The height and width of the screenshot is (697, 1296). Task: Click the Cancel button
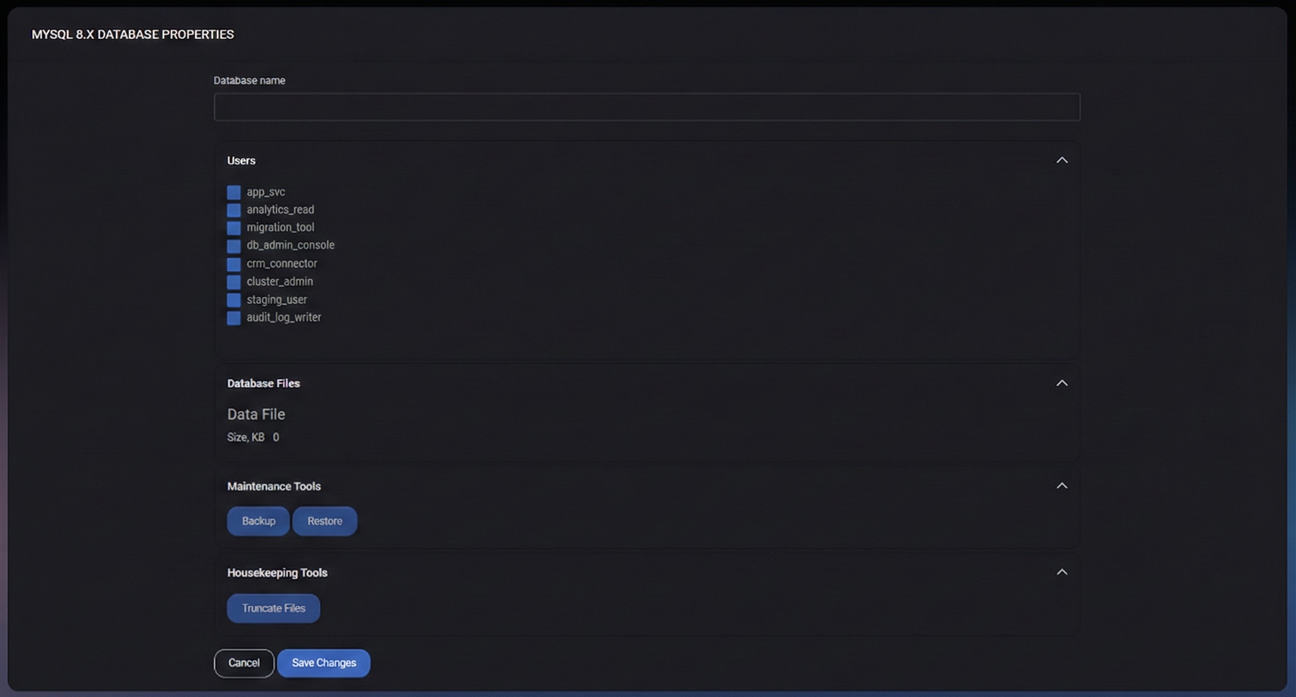[244, 663]
